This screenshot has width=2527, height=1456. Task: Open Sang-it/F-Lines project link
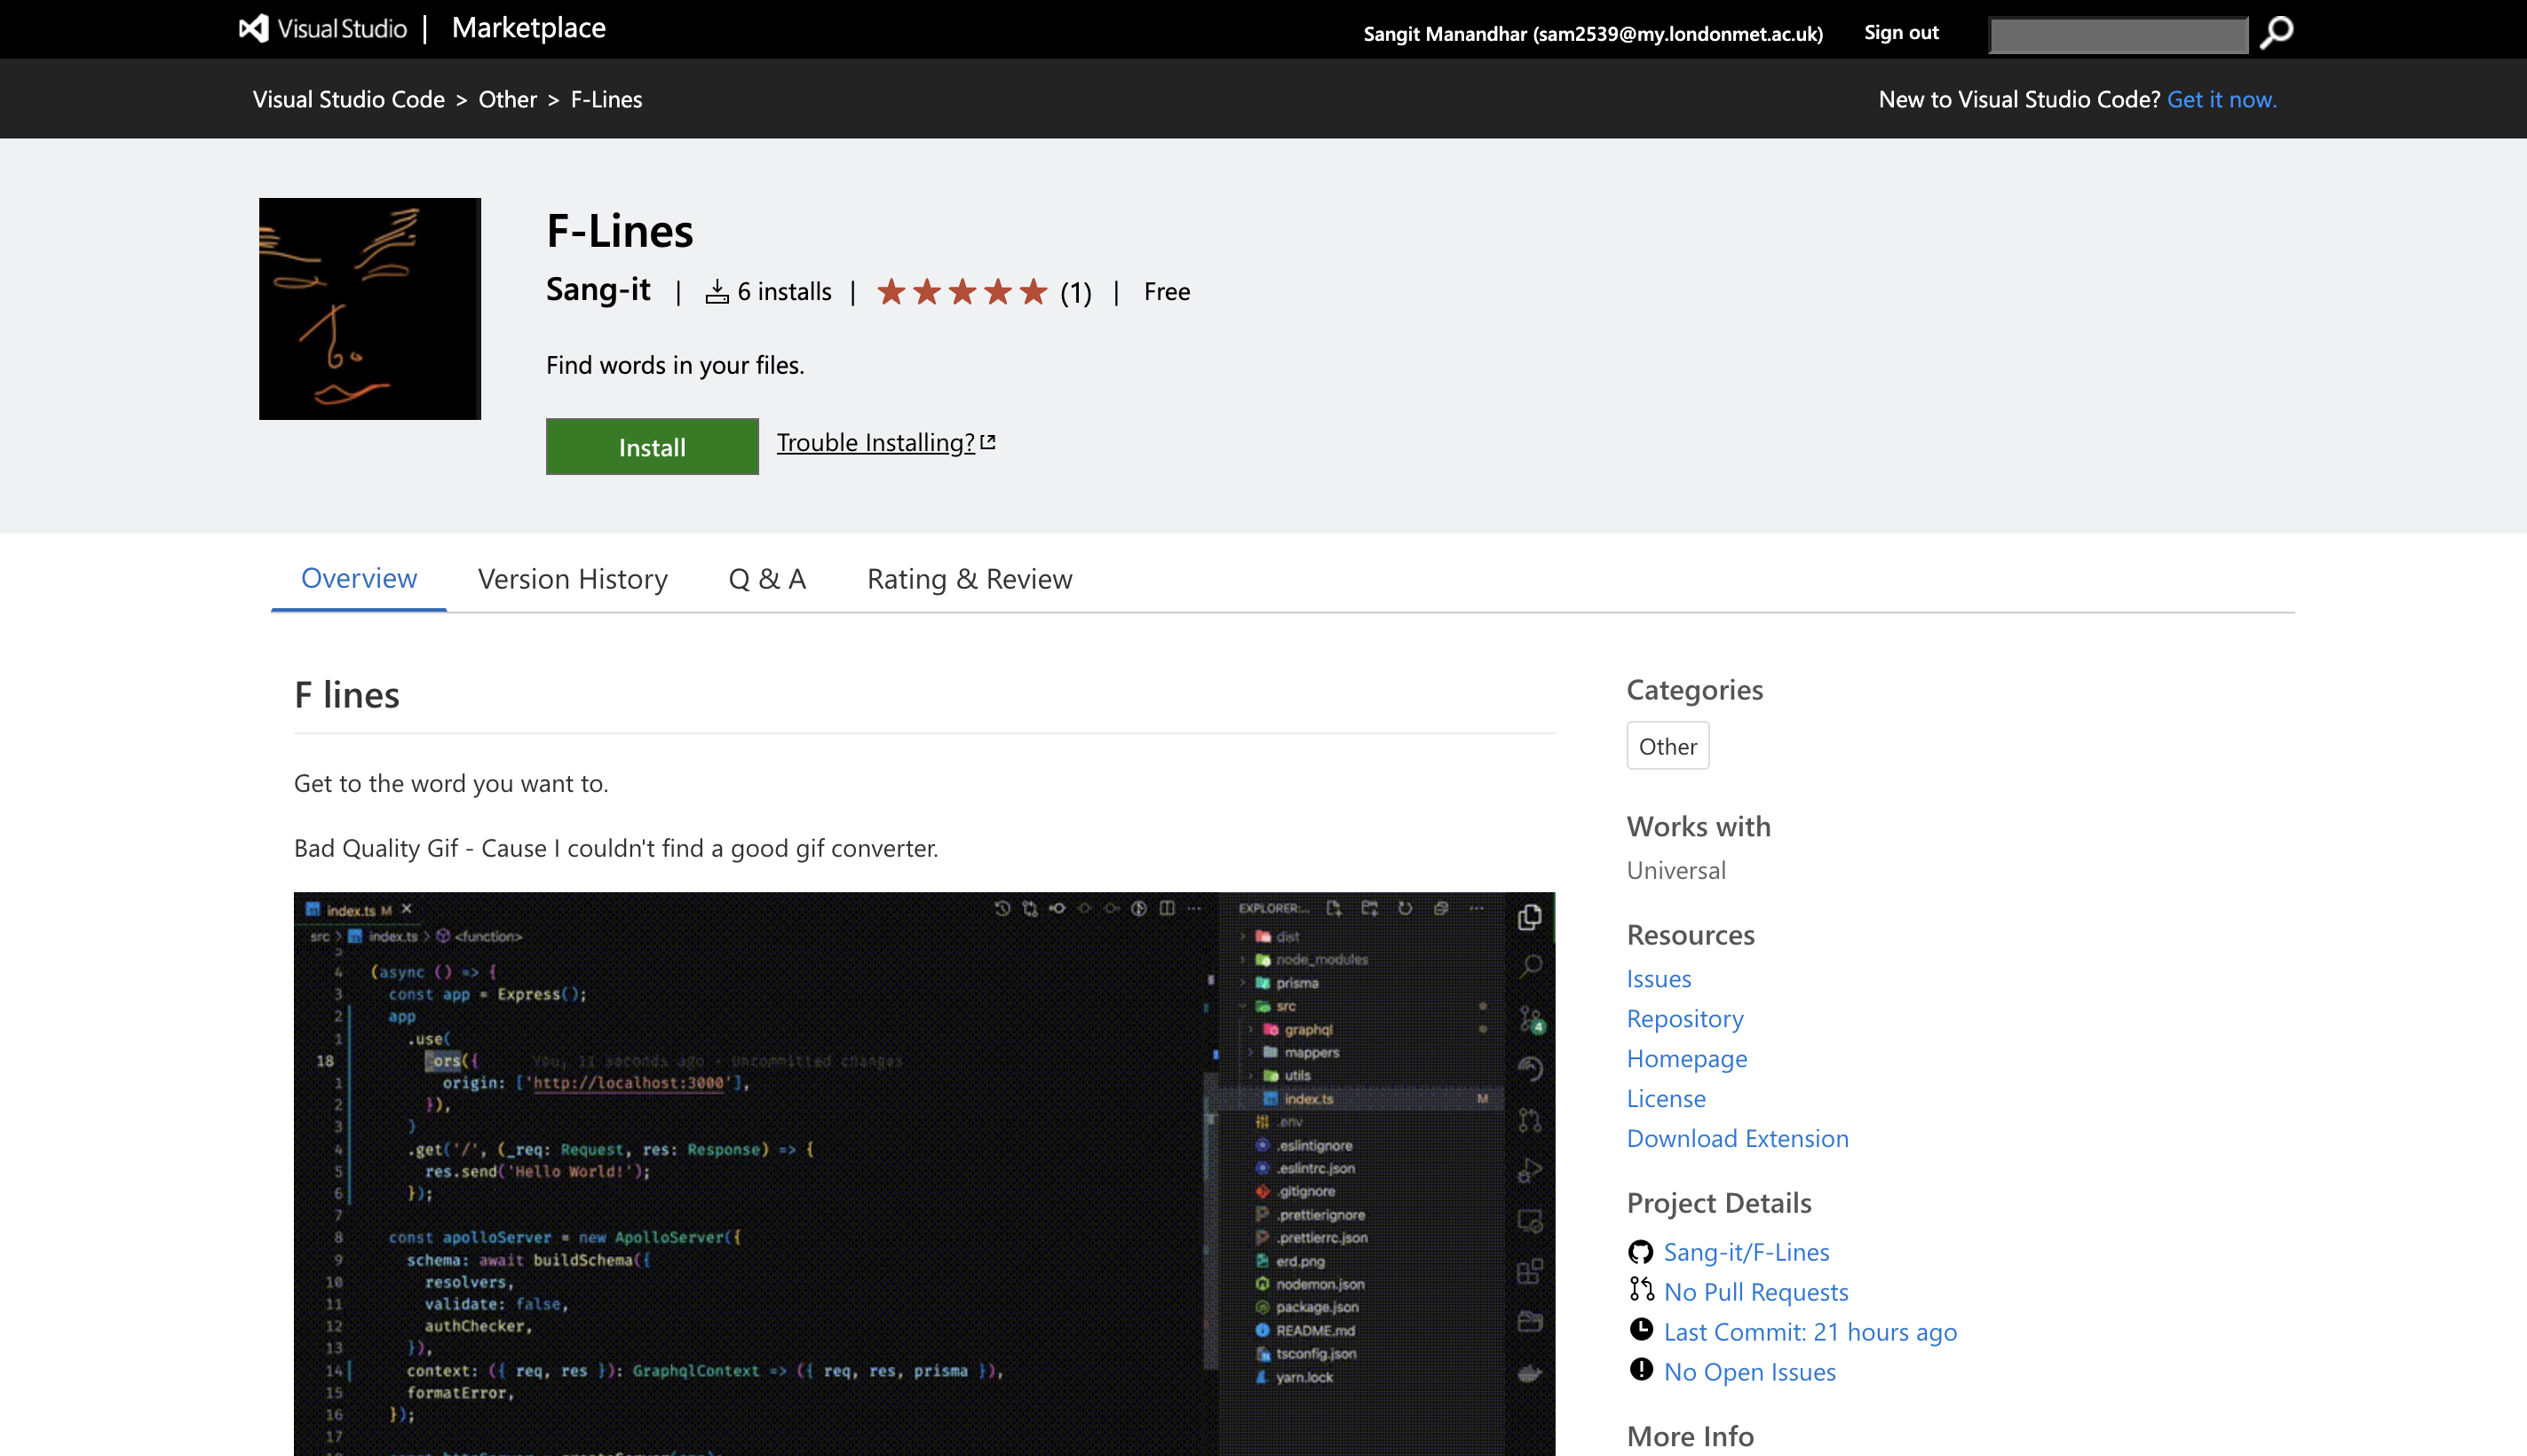coord(1746,1252)
